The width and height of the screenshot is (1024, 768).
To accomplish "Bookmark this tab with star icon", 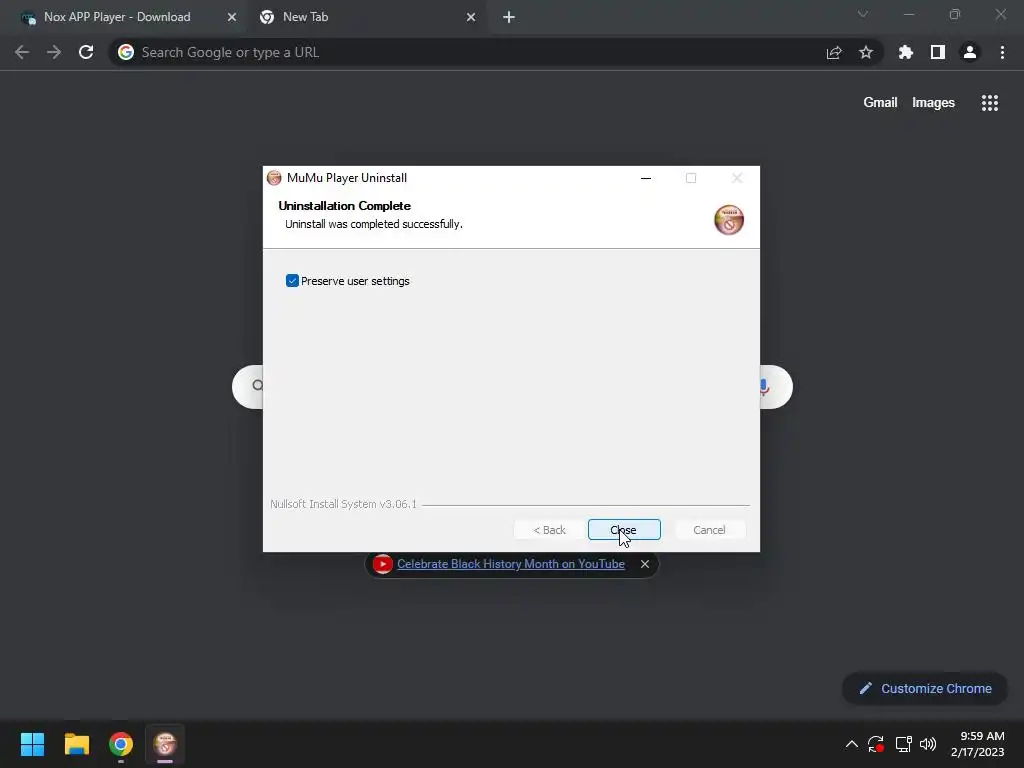I will [x=866, y=52].
